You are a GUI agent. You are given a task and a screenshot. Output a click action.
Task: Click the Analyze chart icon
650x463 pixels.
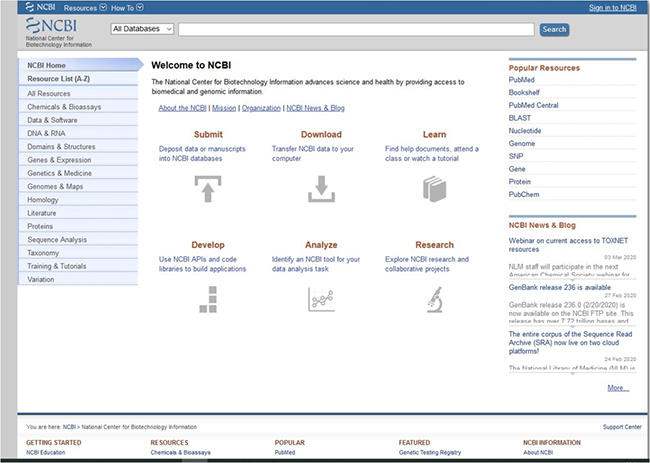pos(321,299)
